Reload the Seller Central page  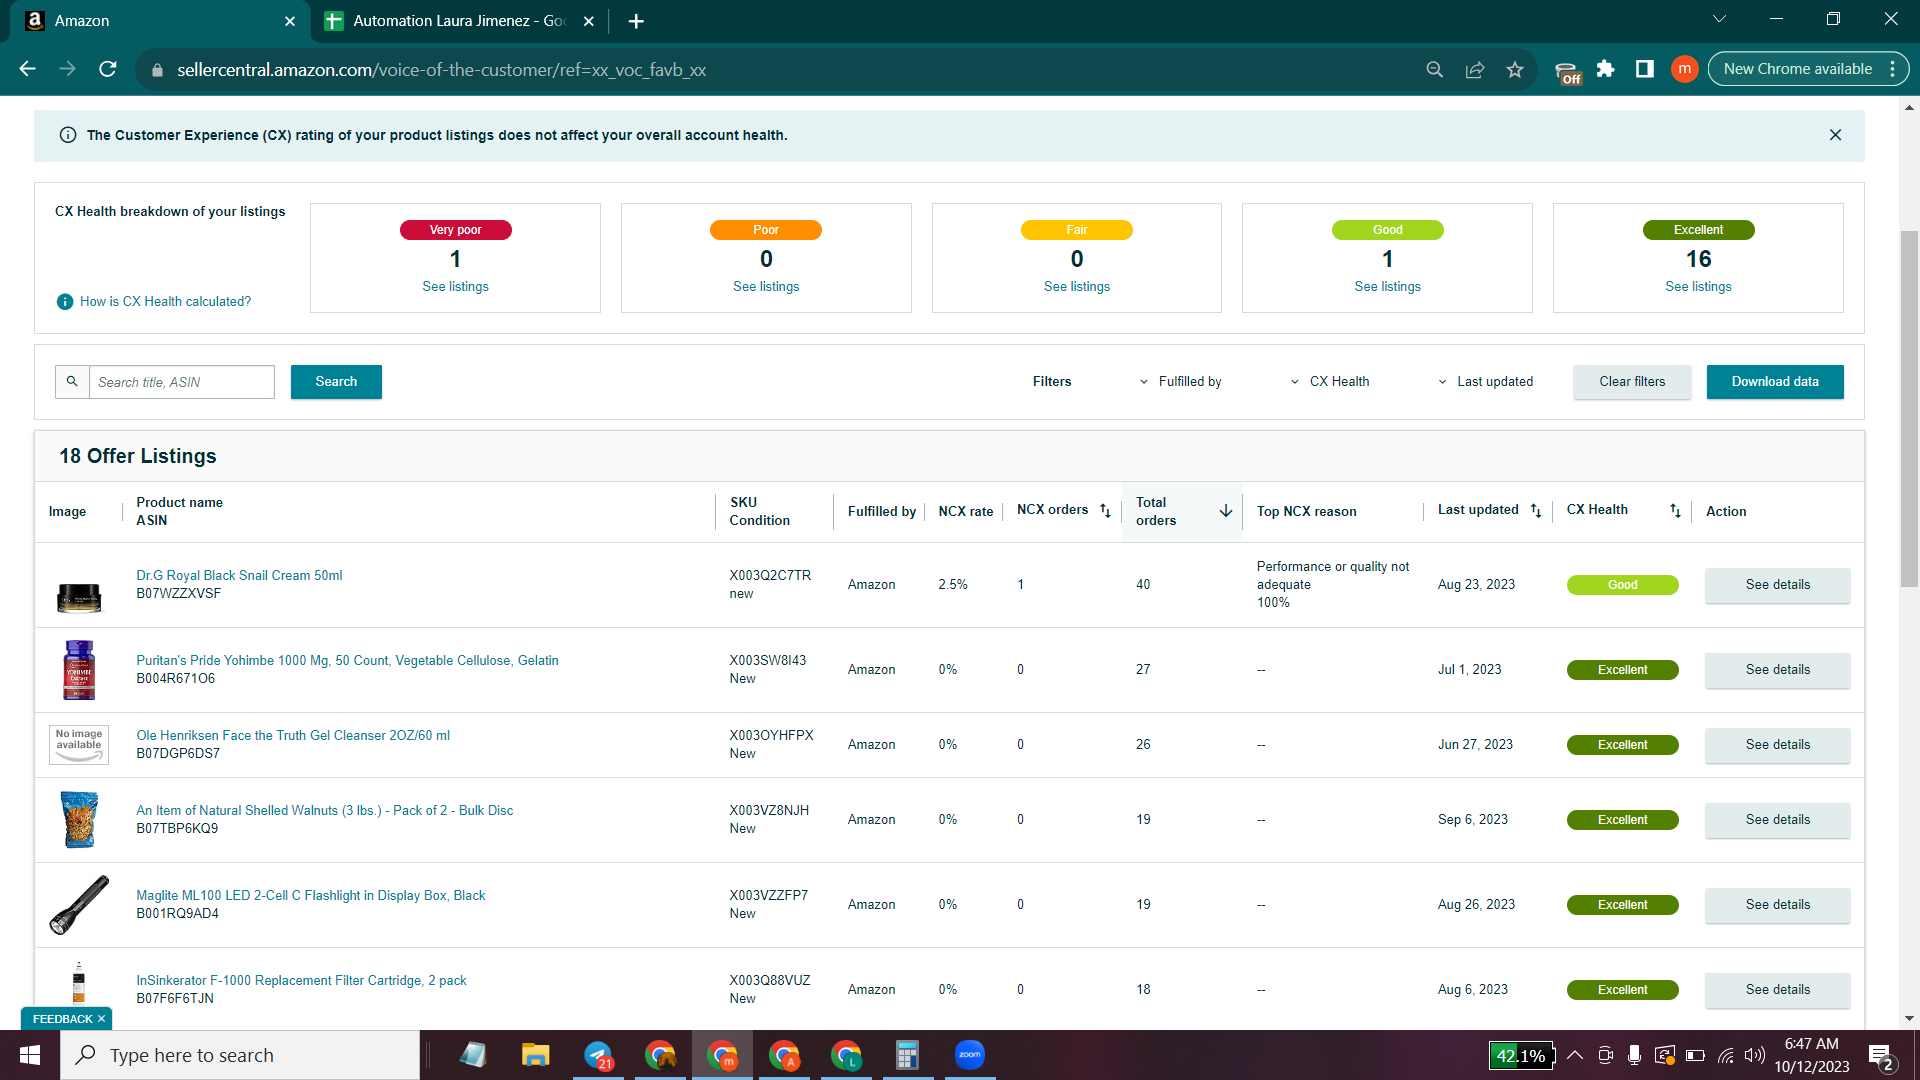pos(108,69)
